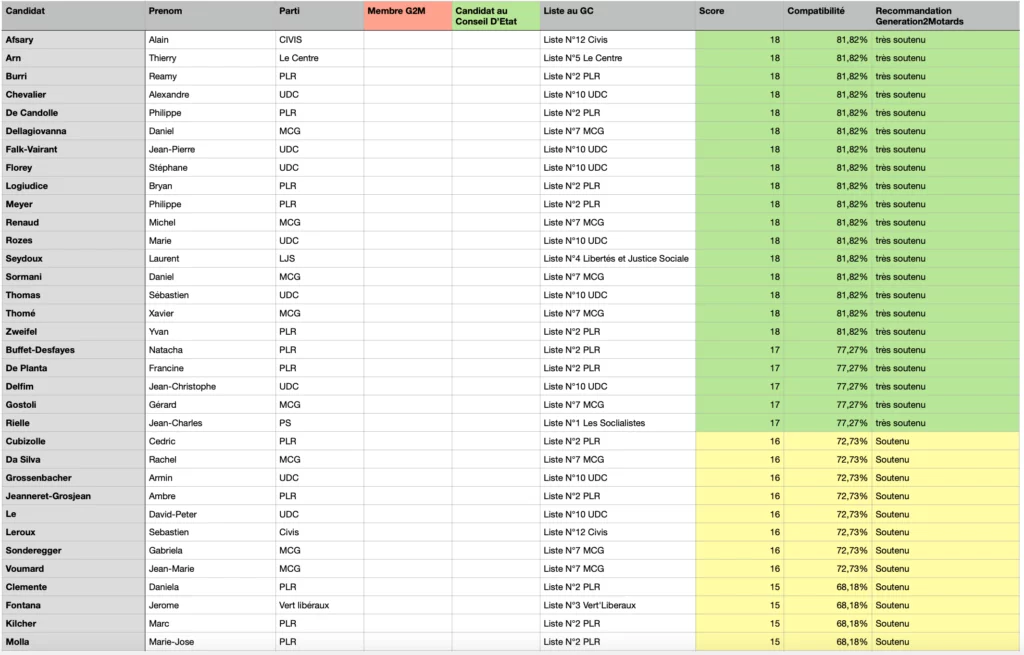Click the green Candidat au Conseil D'Etat header
This screenshot has width=1024, height=655.
coord(495,16)
